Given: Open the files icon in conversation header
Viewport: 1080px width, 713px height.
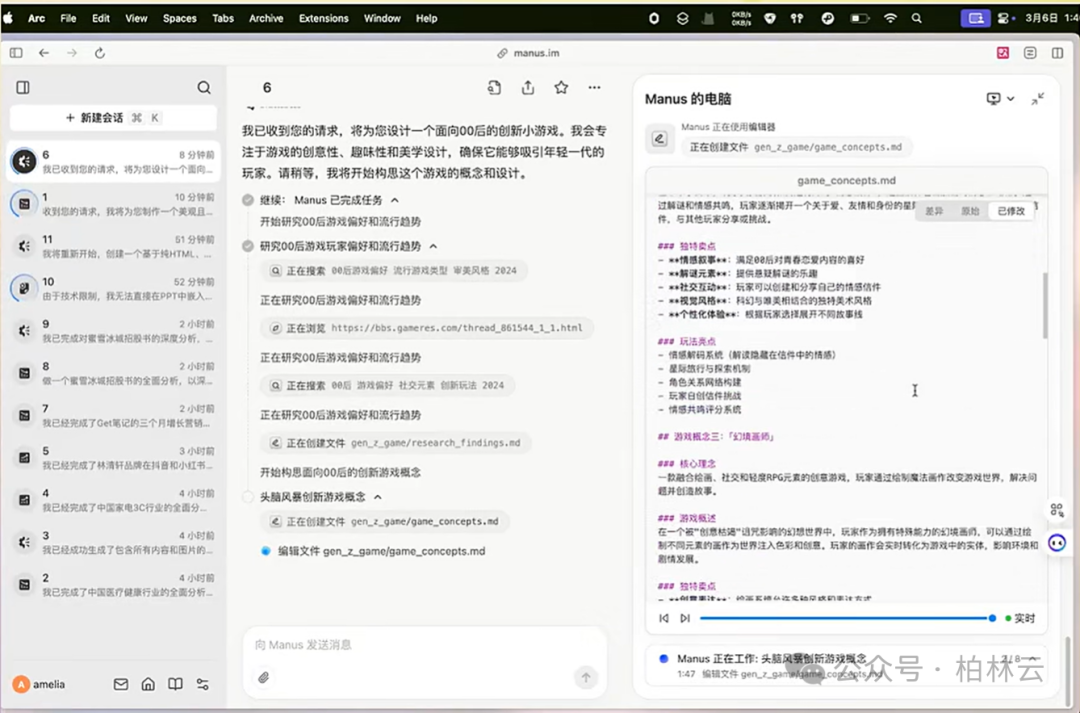Looking at the screenshot, I should click(x=494, y=87).
